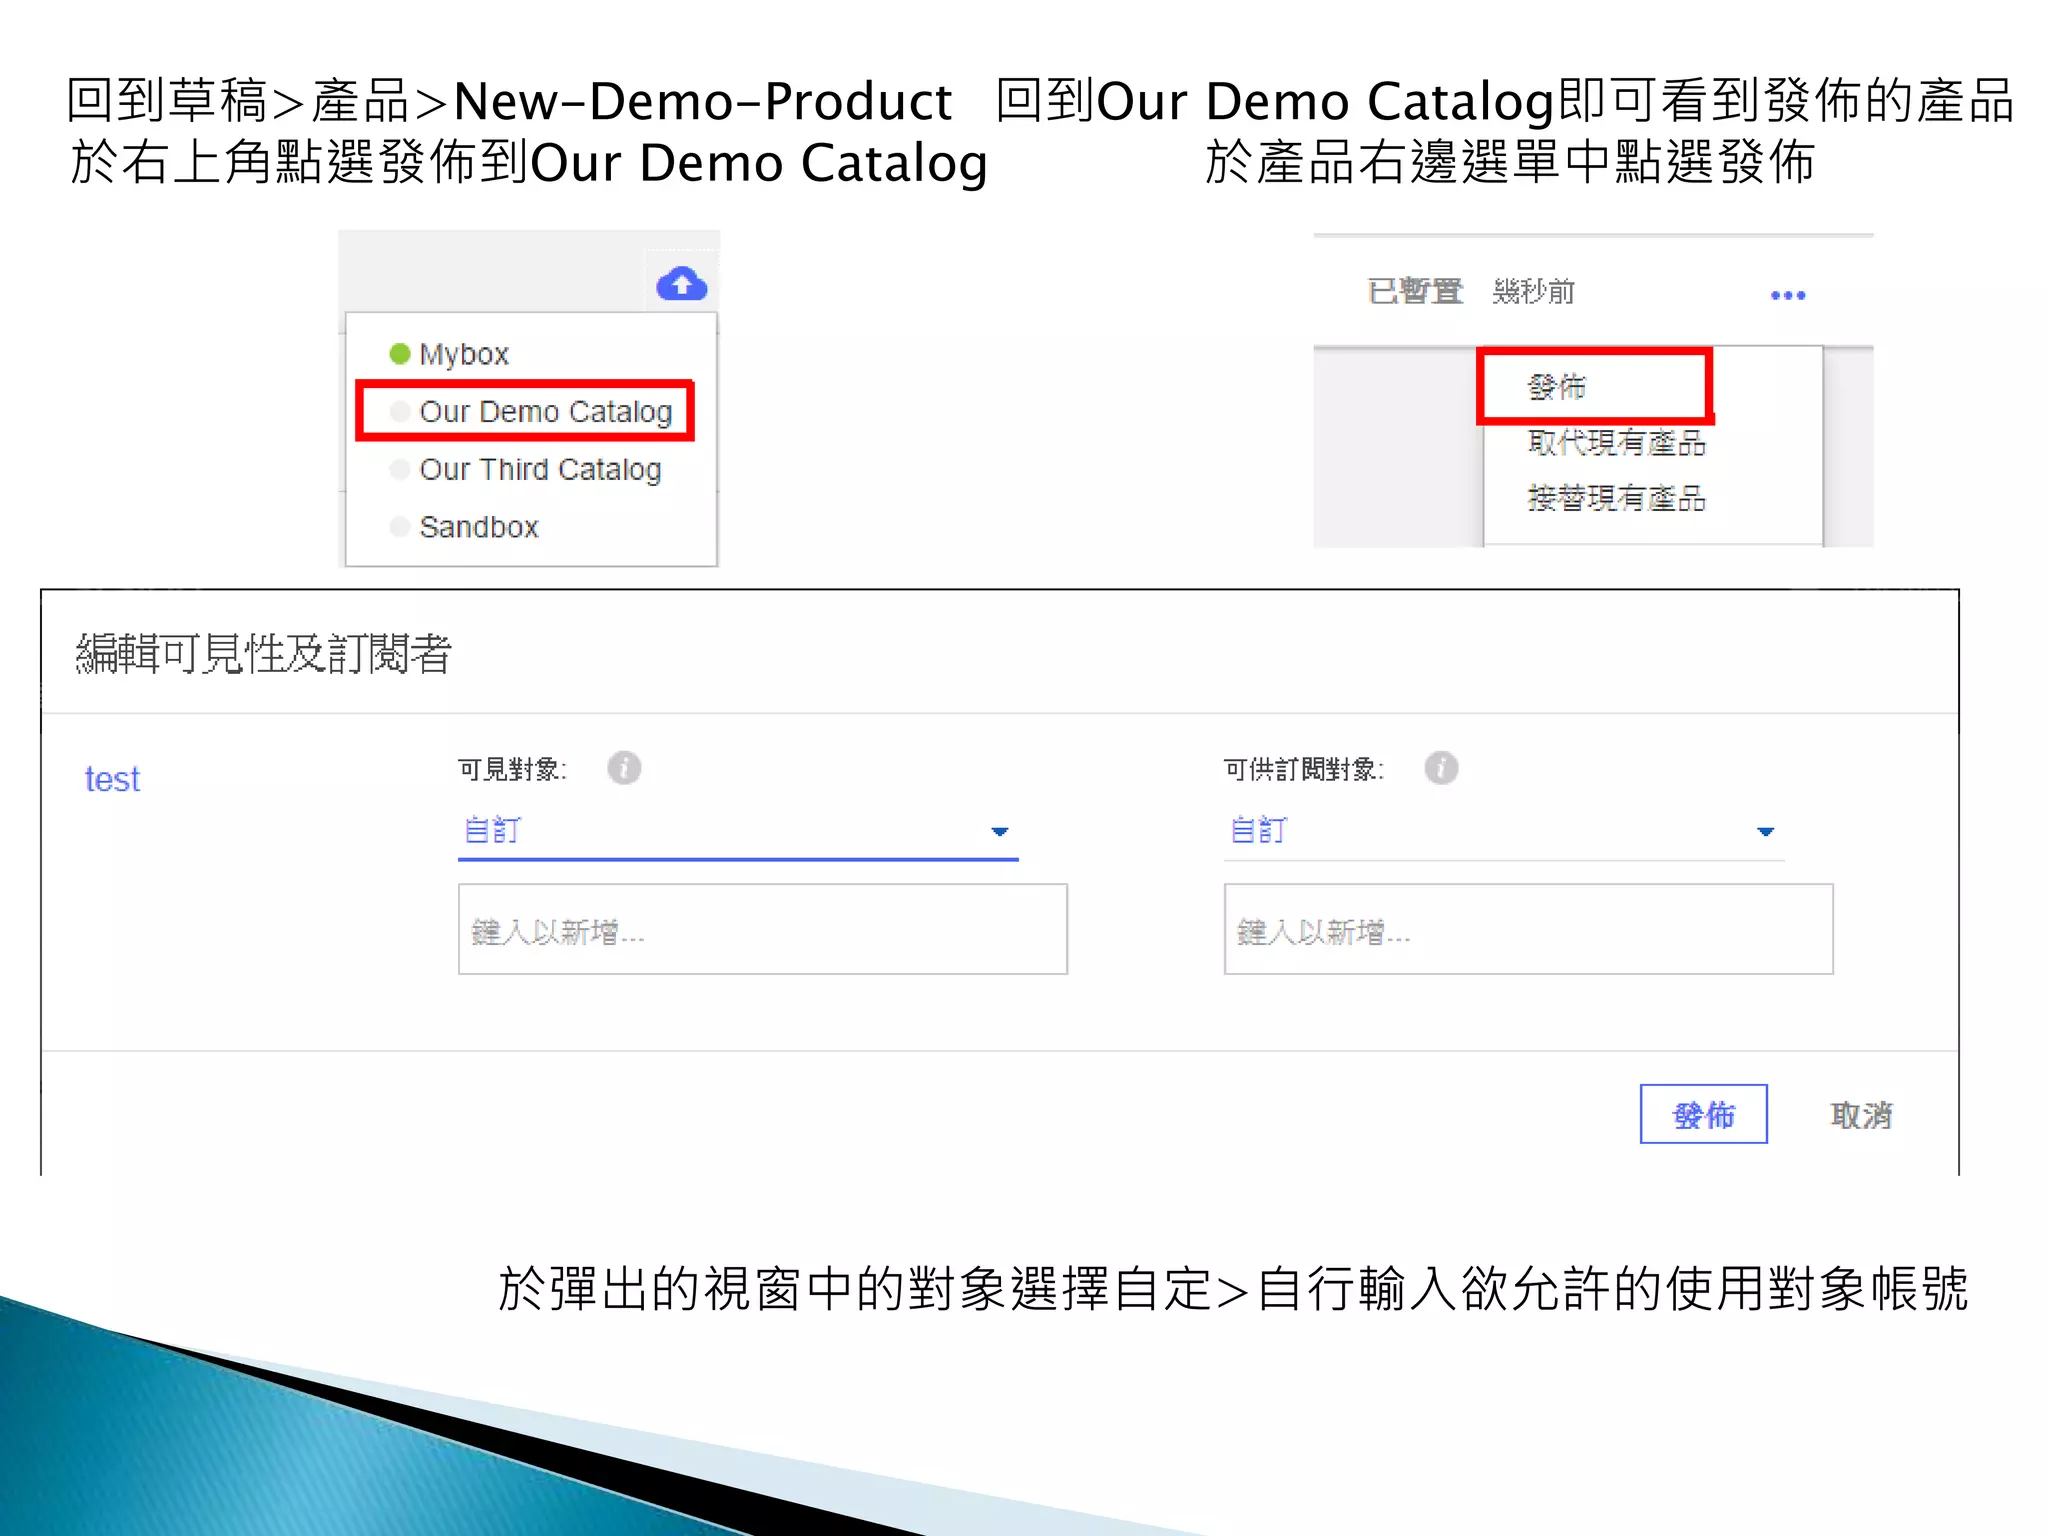Choose Sandbox in publish list
Screen dimensions: 2048x1536
click(x=464, y=526)
